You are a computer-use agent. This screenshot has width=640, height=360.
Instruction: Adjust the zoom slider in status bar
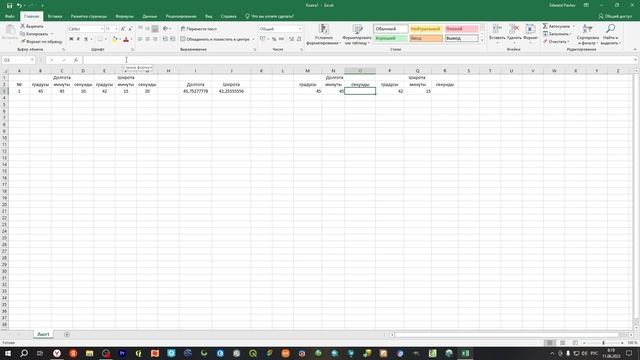click(603, 343)
